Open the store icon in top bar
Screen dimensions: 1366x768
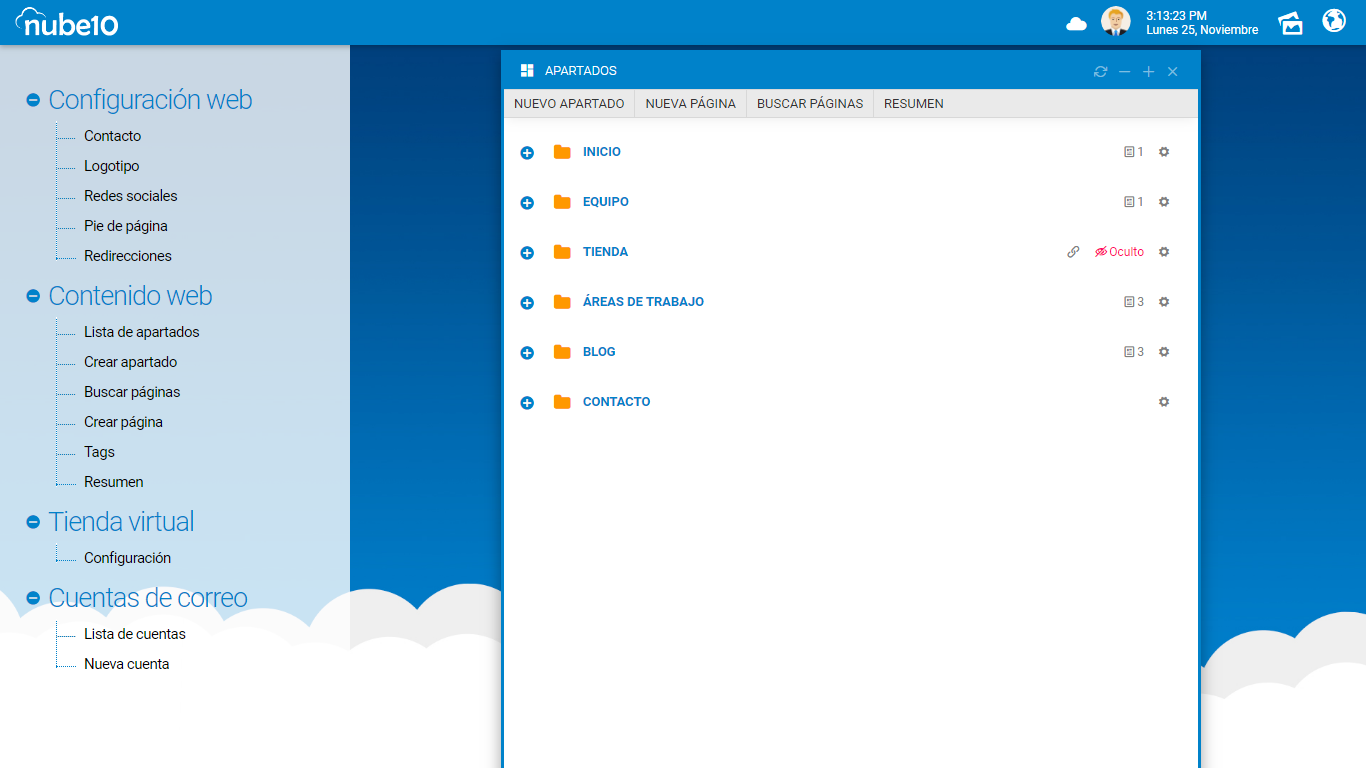pos(1291,23)
